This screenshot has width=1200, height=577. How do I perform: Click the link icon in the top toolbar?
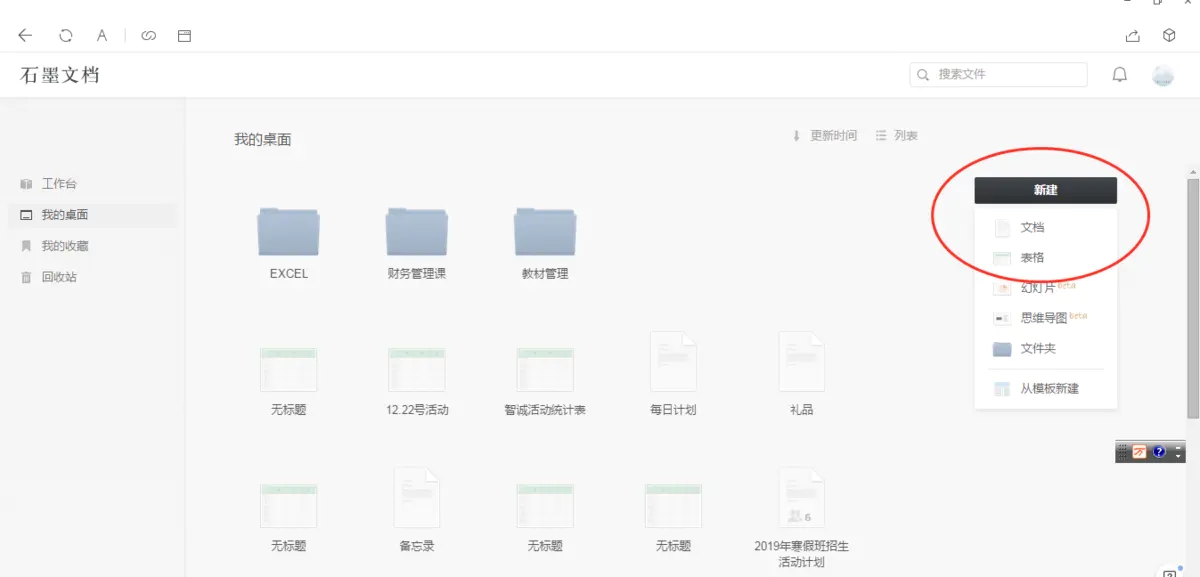click(x=148, y=35)
